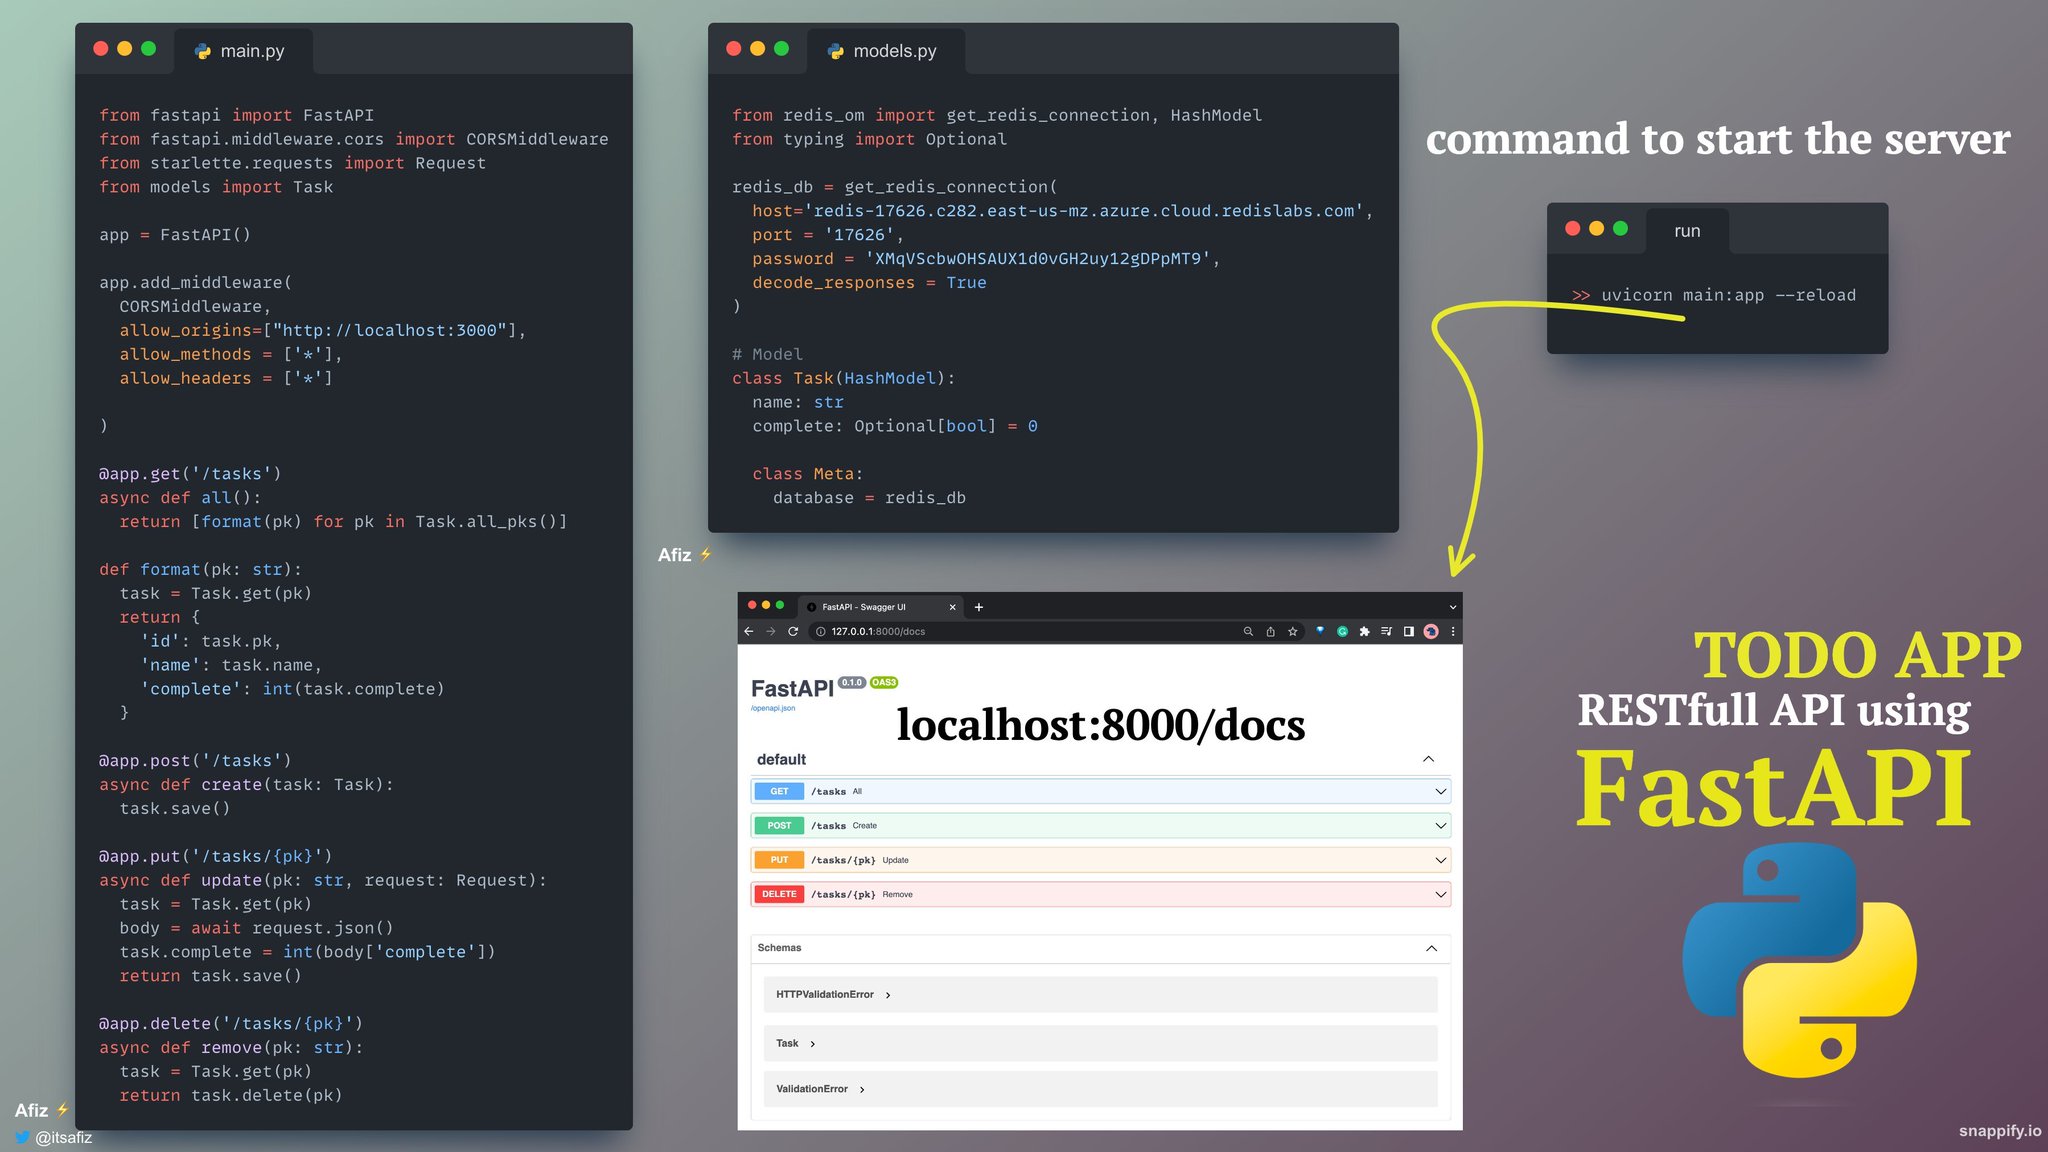Bookmark the page with the star icon
This screenshot has width=2048, height=1152.
tap(1292, 631)
